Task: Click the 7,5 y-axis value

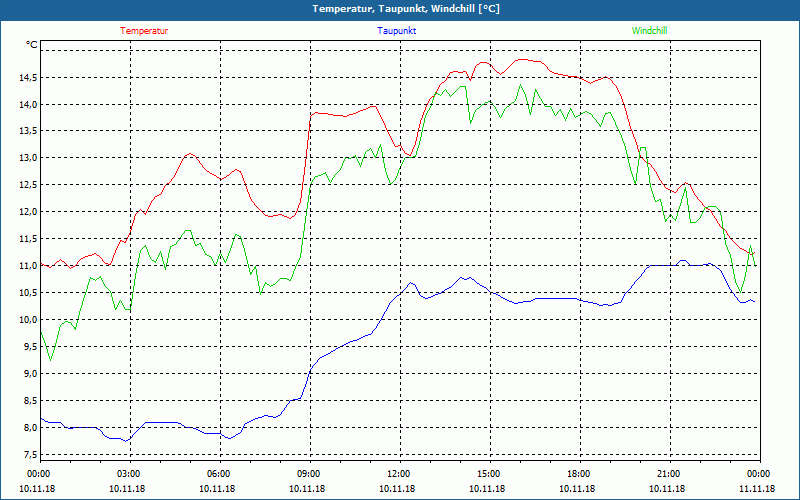Action: tap(31, 455)
